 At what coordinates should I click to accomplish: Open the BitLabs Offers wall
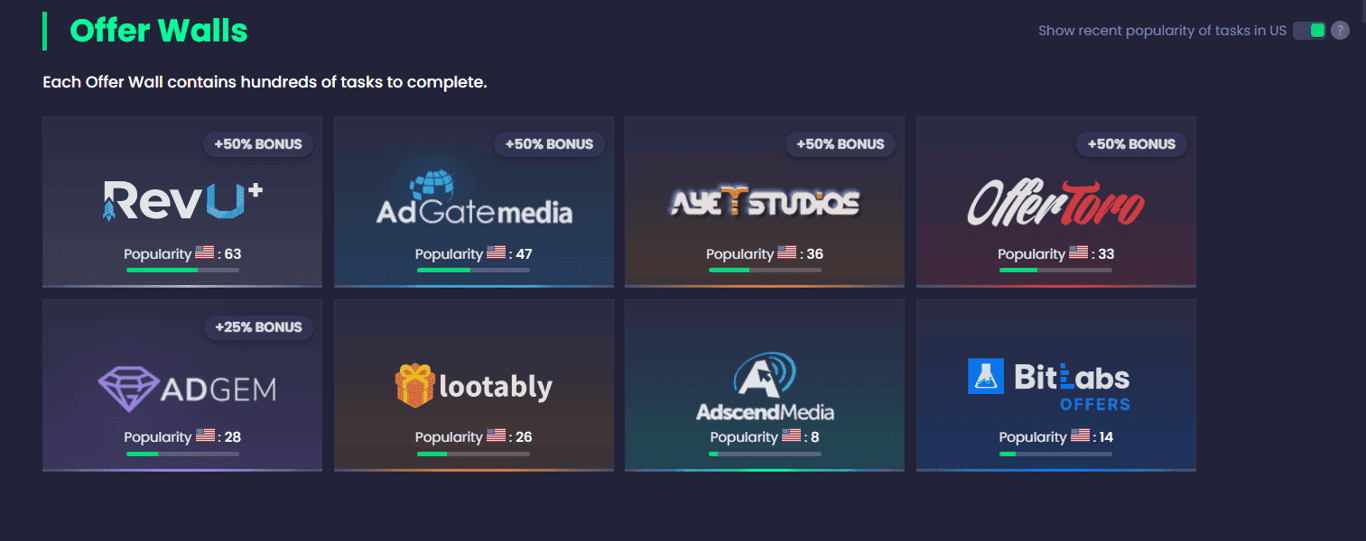point(1056,385)
